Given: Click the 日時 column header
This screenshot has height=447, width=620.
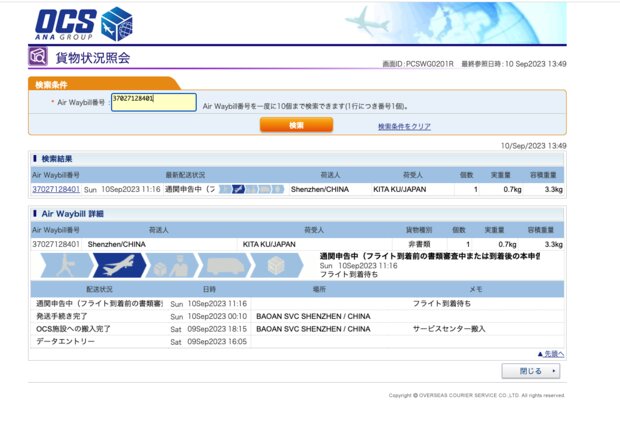Looking at the screenshot, I should (209, 289).
